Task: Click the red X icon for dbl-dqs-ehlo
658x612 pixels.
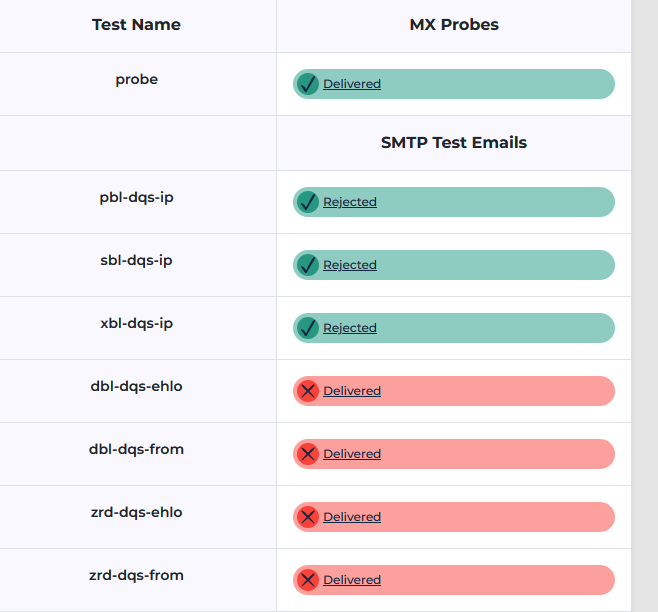Action: (x=308, y=391)
